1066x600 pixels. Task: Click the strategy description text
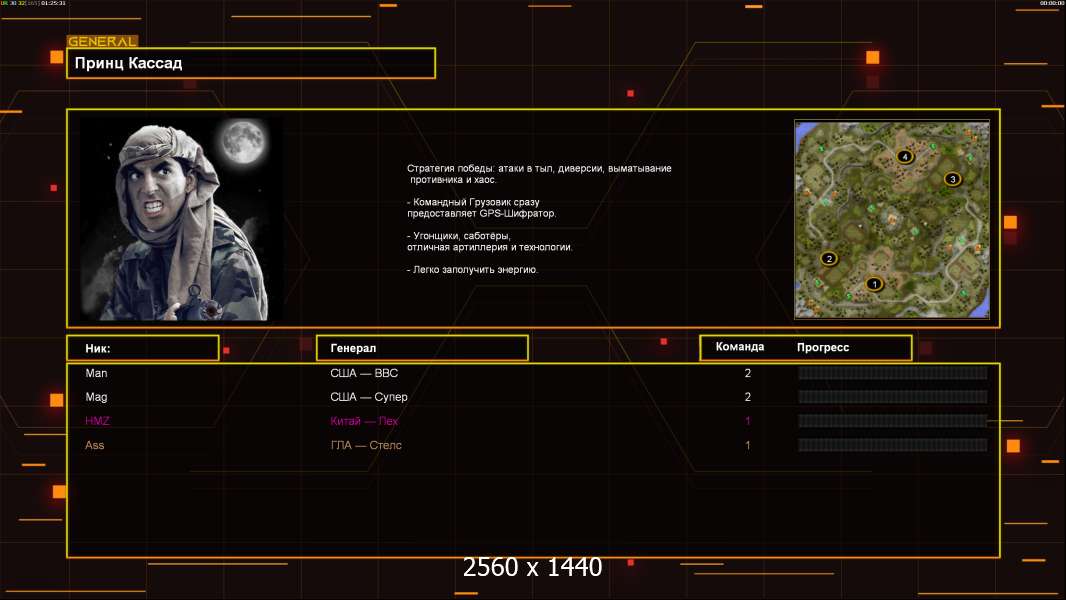pos(539,218)
